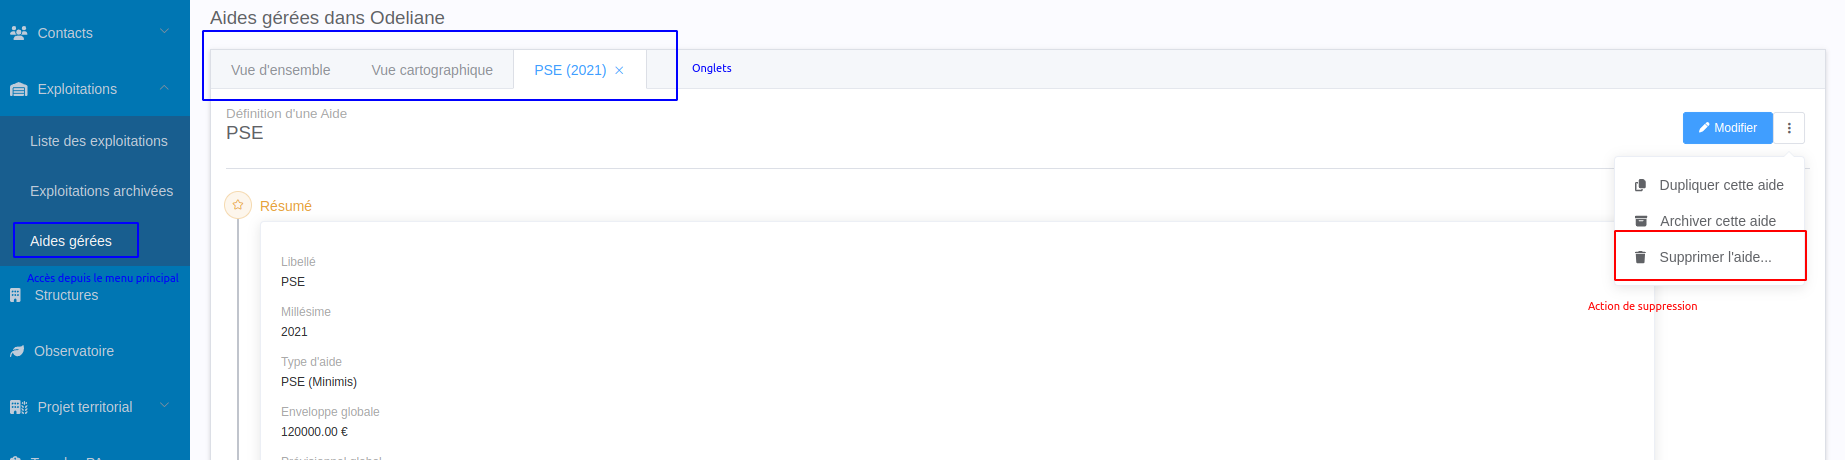Choose Dupliquer cette aide from menu
Viewport: 1845px width, 460px height.
point(1720,185)
